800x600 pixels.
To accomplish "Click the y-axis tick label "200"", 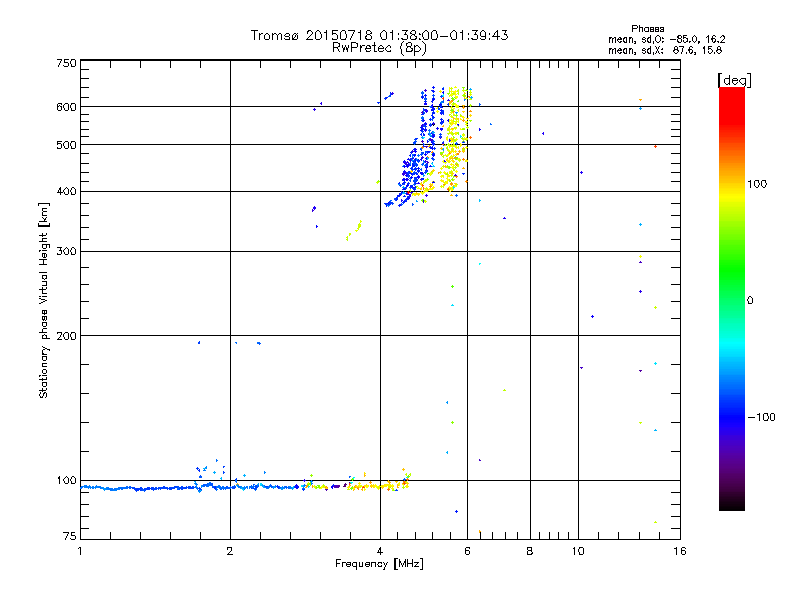I will pyautogui.click(x=66, y=336).
